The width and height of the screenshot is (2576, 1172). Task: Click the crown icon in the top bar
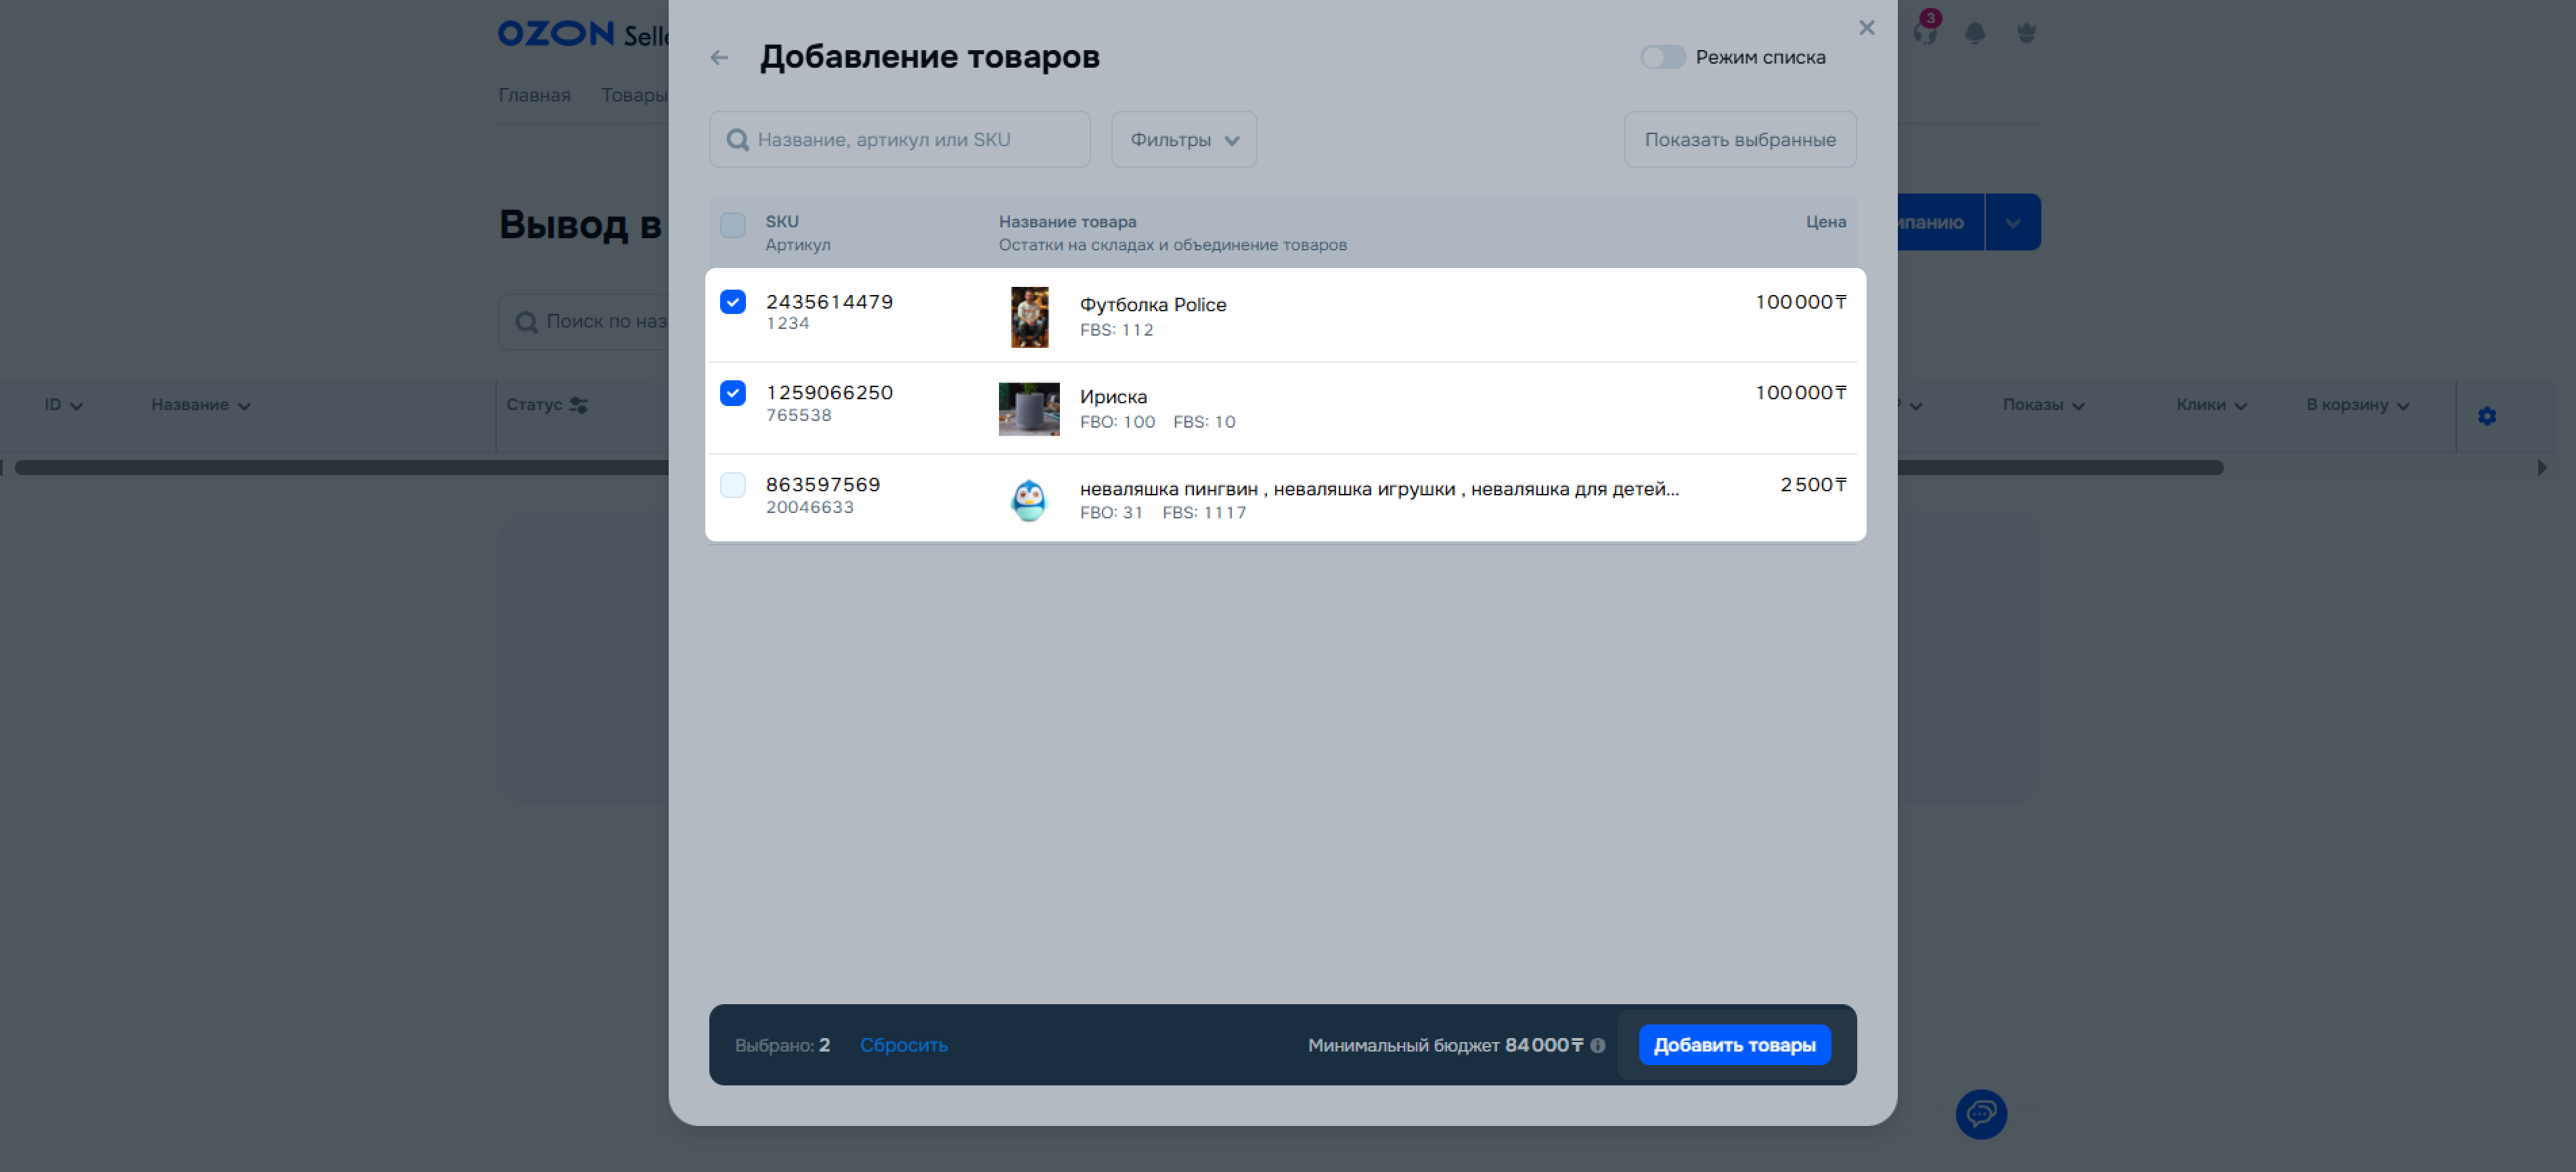point(2026,32)
